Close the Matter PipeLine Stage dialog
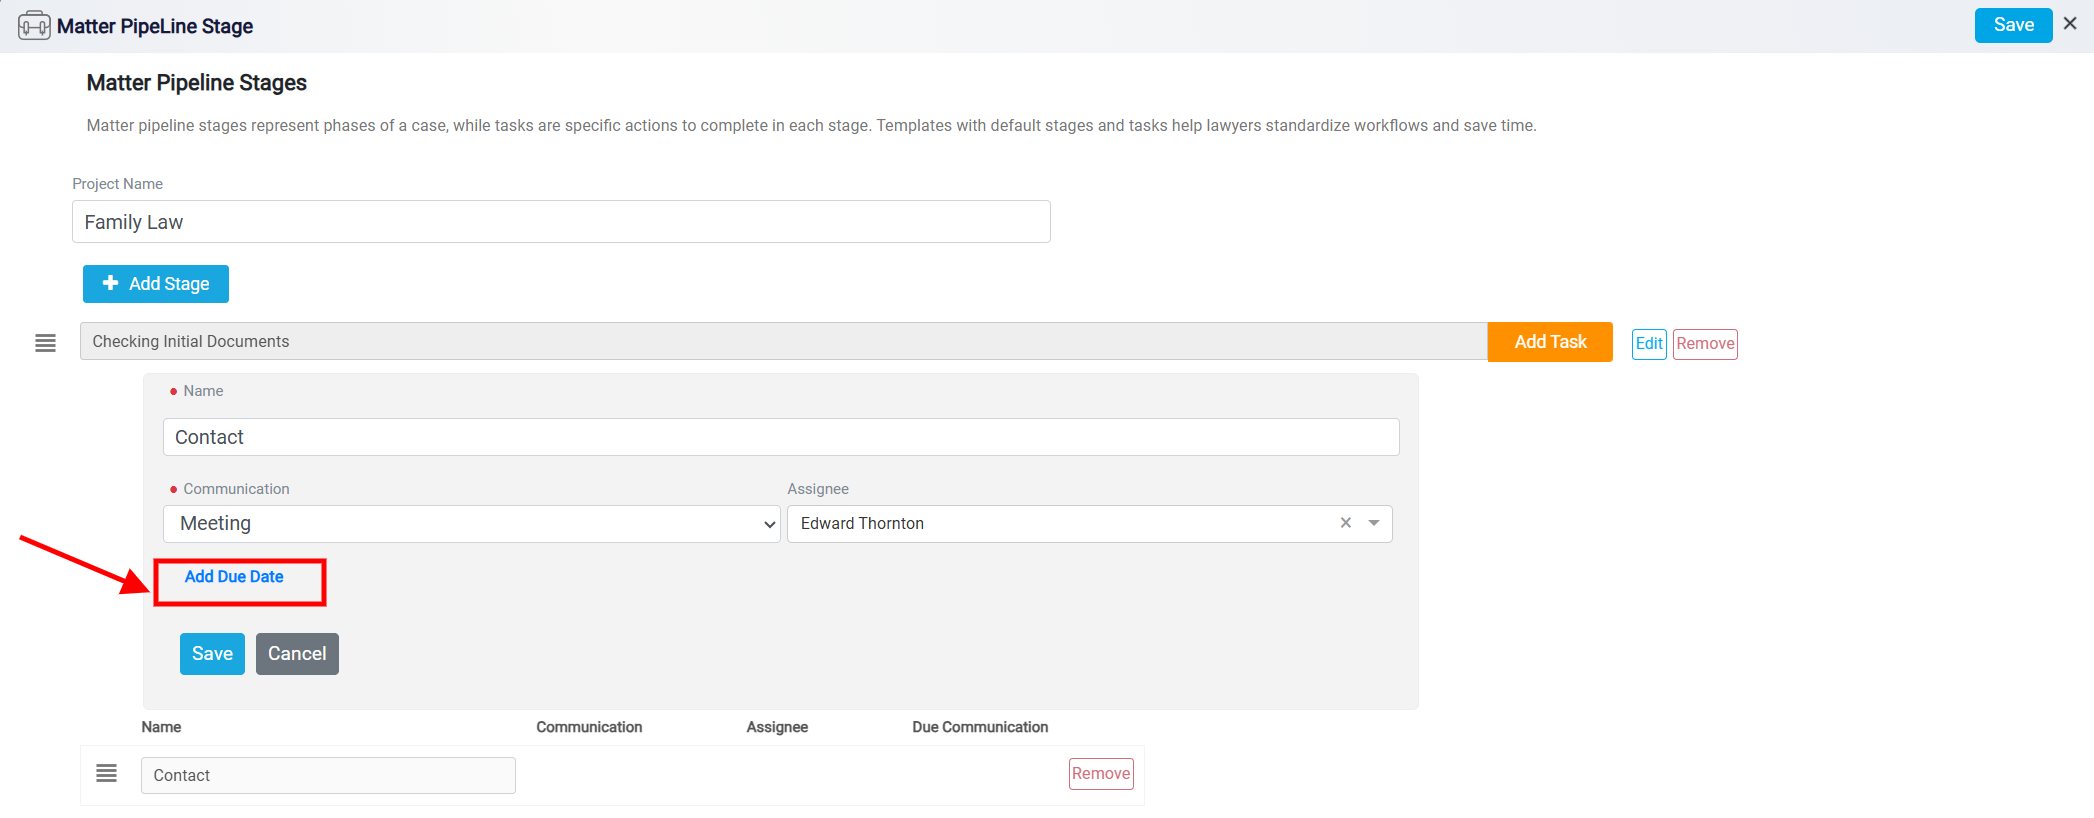 click(2070, 24)
